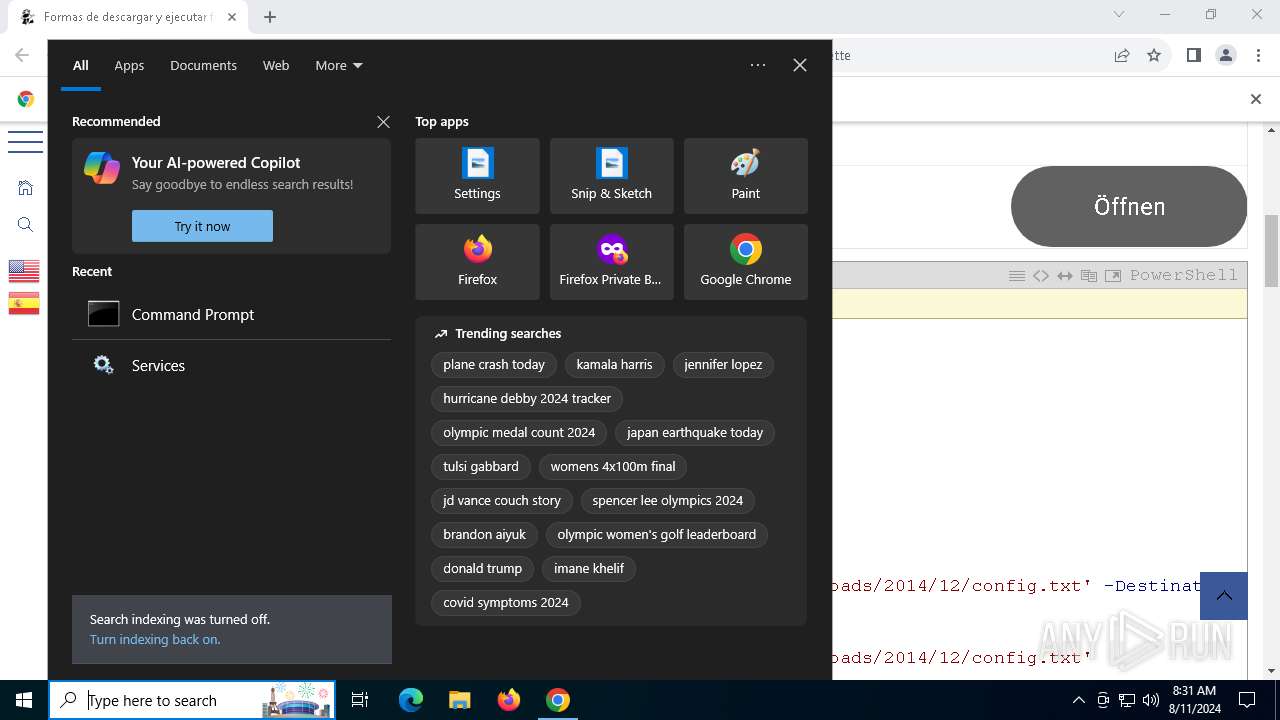Image resolution: width=1280 pixels, height=720 pixels.
Task: Click Turn indexing back on link
Action: [155, 639]
